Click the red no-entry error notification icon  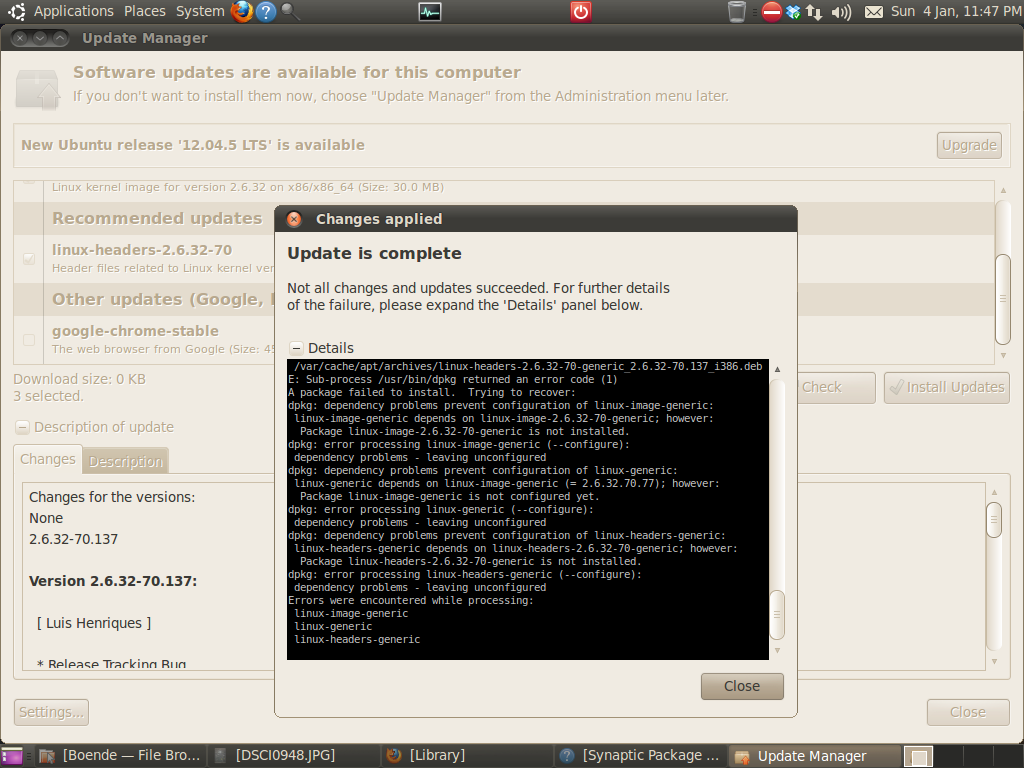tap(772, 11)
